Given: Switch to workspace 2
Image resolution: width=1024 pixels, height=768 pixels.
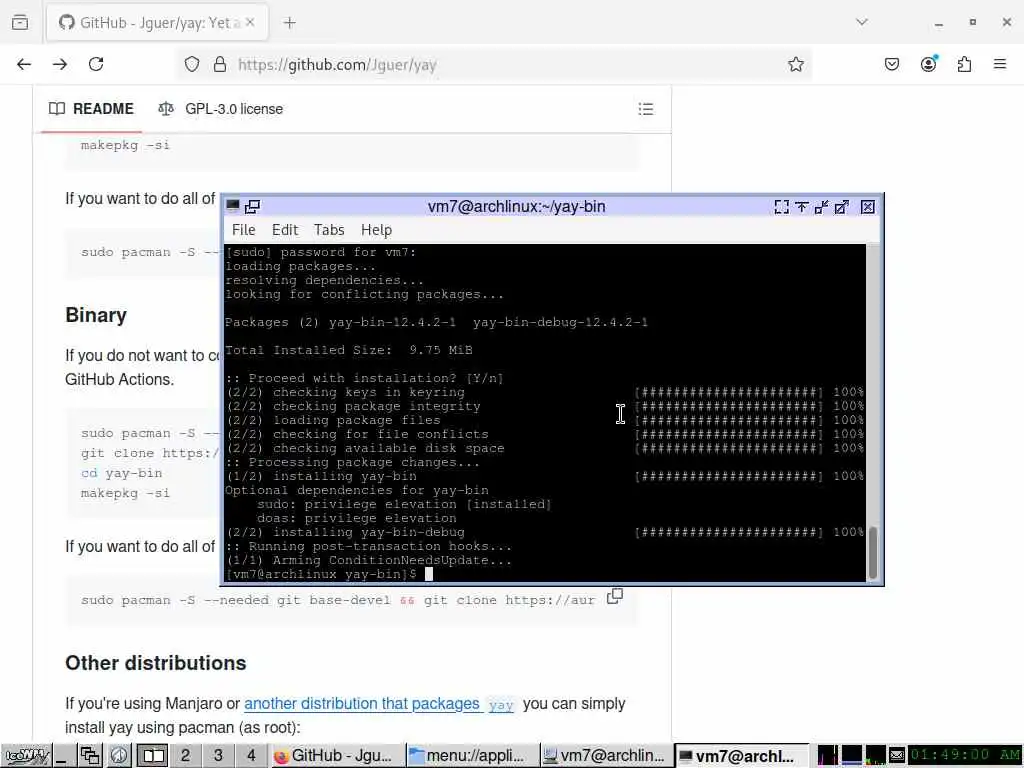Looking at the screenshot, I should pos(185,756).
